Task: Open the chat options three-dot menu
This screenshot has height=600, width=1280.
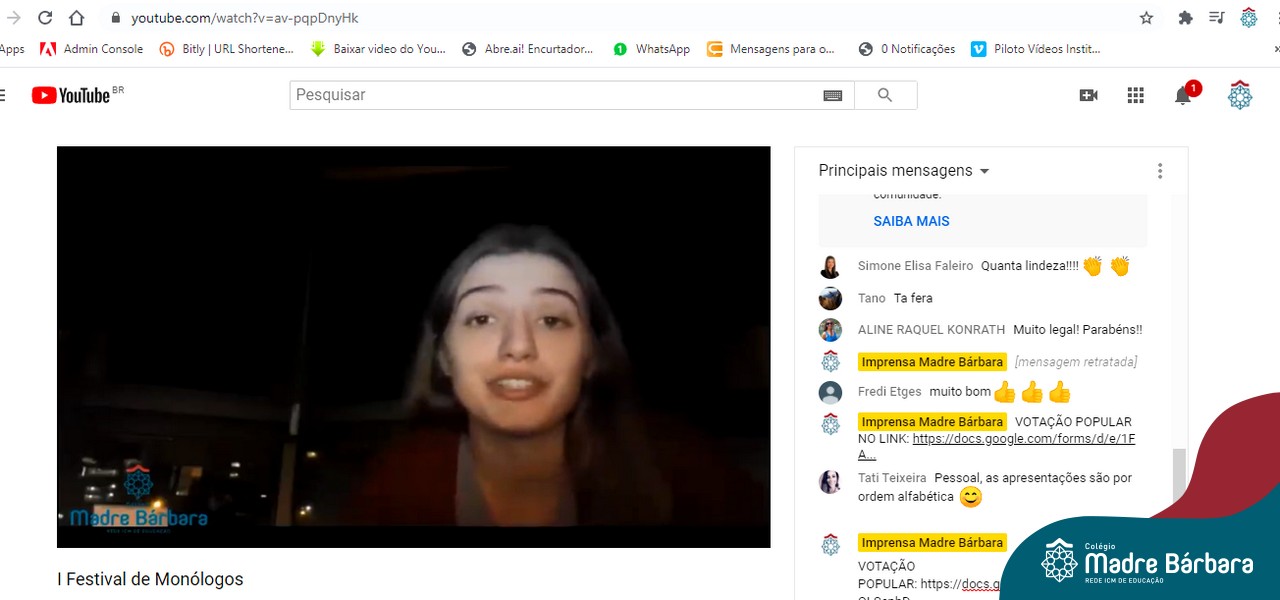Action: 1160,171
